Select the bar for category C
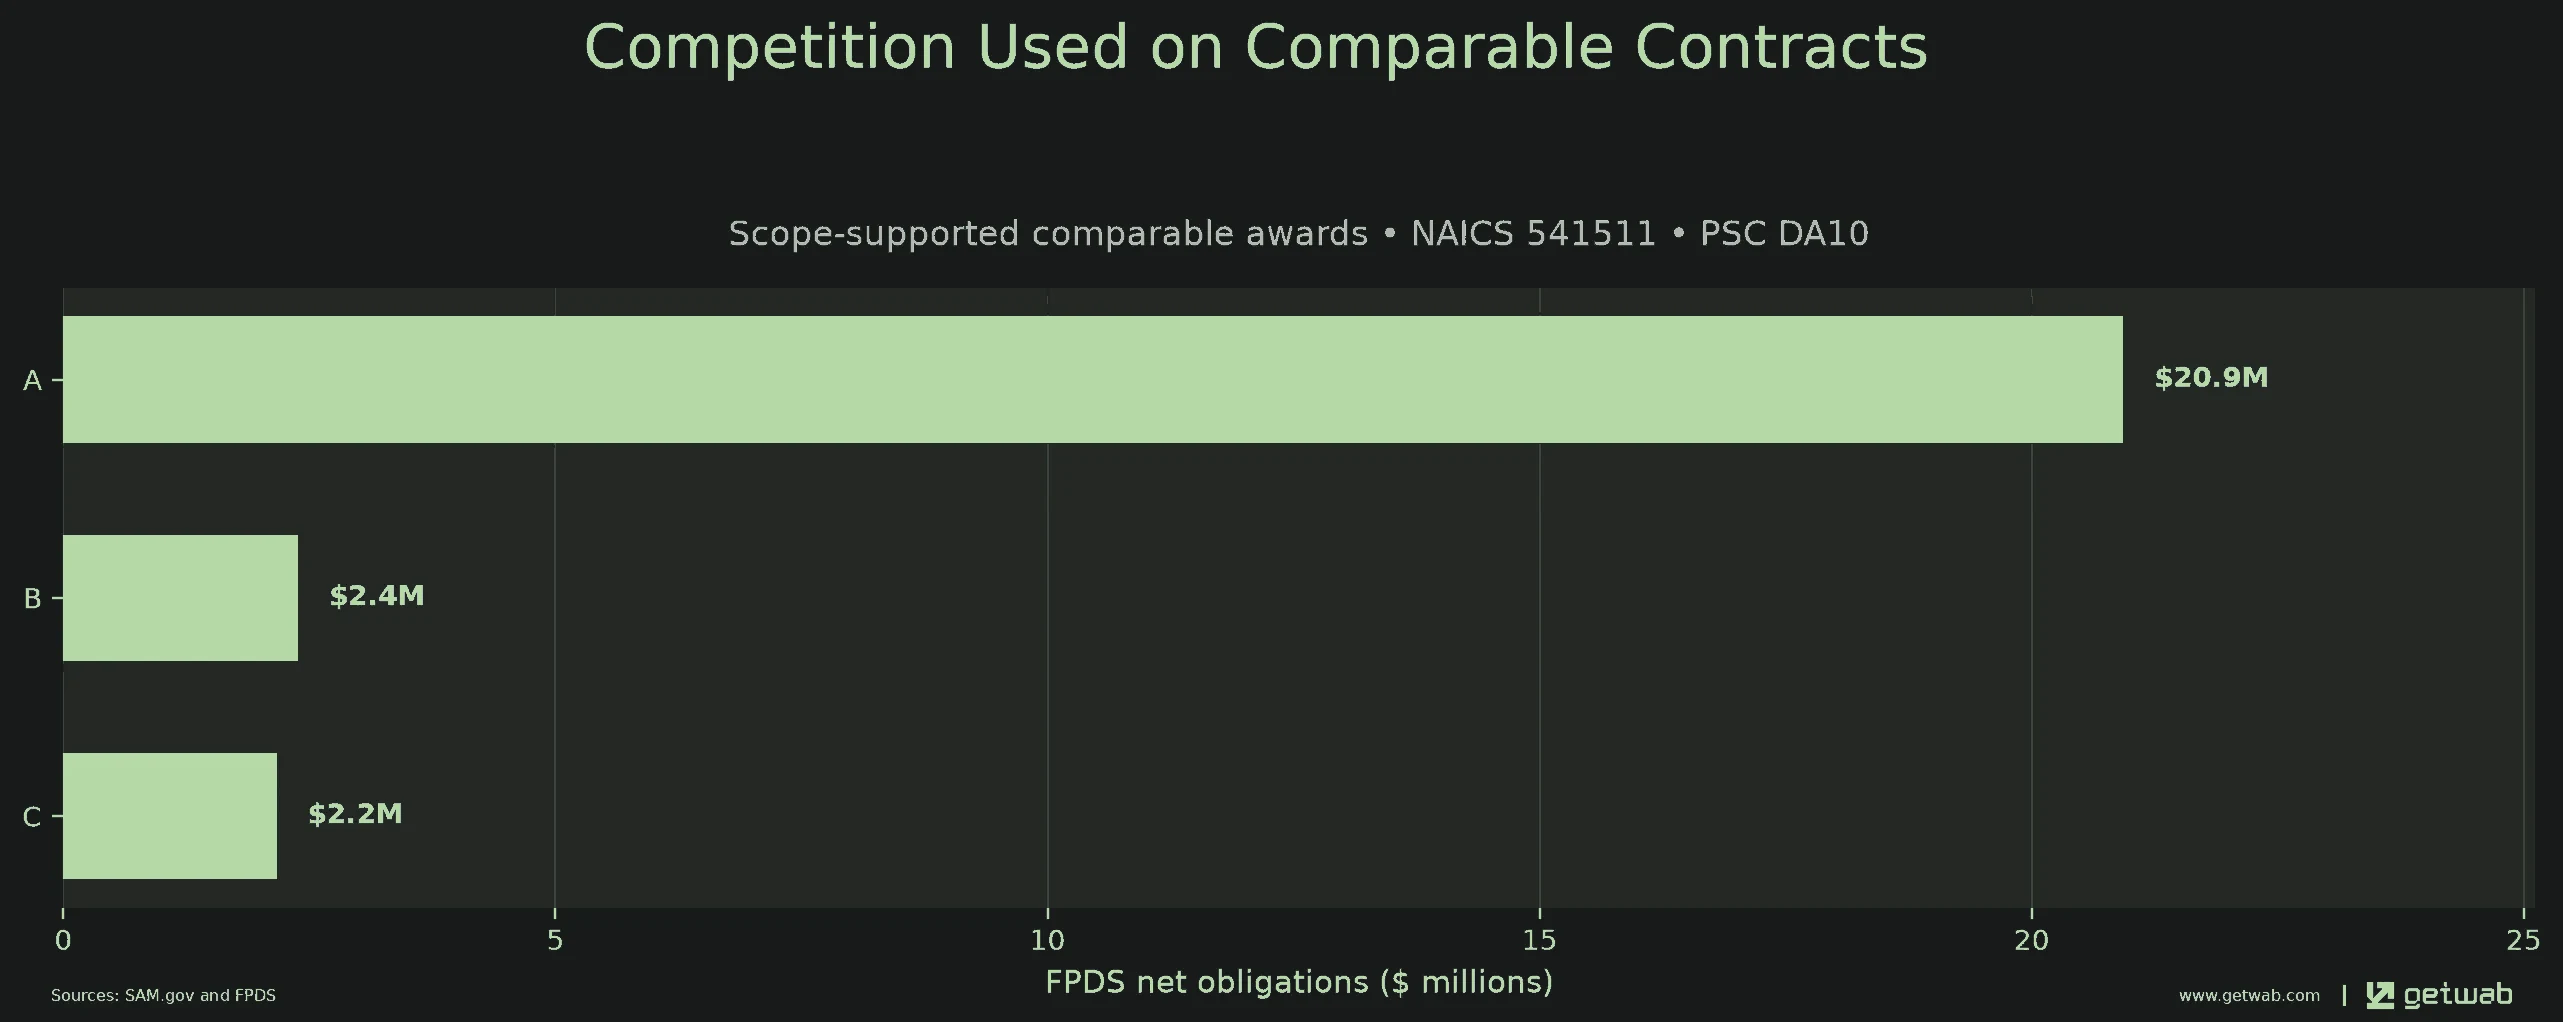This screenshot has width=2563, height=1022. tap(170, 815)
